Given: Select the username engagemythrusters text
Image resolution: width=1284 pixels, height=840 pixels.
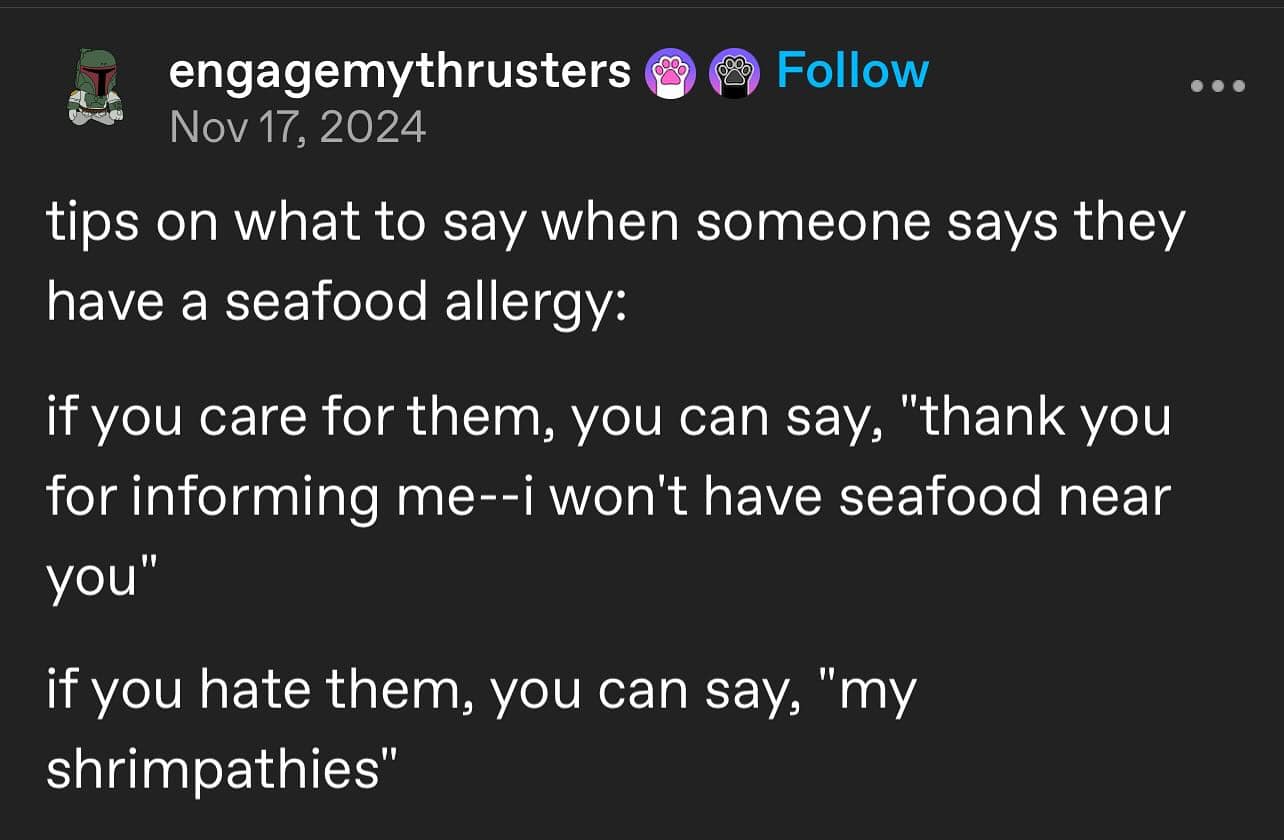Looking at the screenshot, I should [398, 72].
